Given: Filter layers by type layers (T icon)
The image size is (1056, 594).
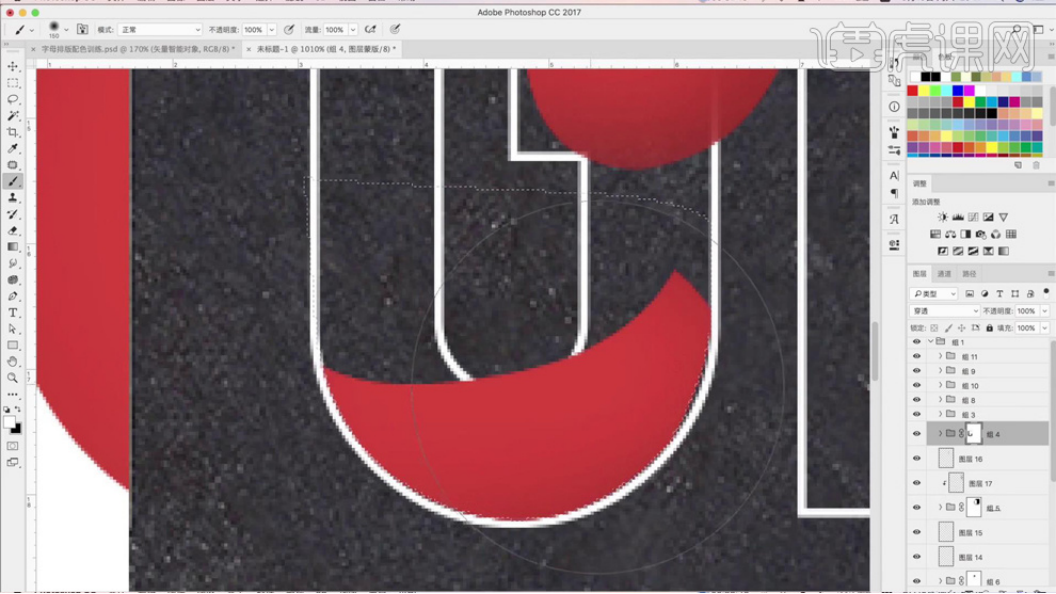Looking at the screenshot, I should (x=999, y=294).
